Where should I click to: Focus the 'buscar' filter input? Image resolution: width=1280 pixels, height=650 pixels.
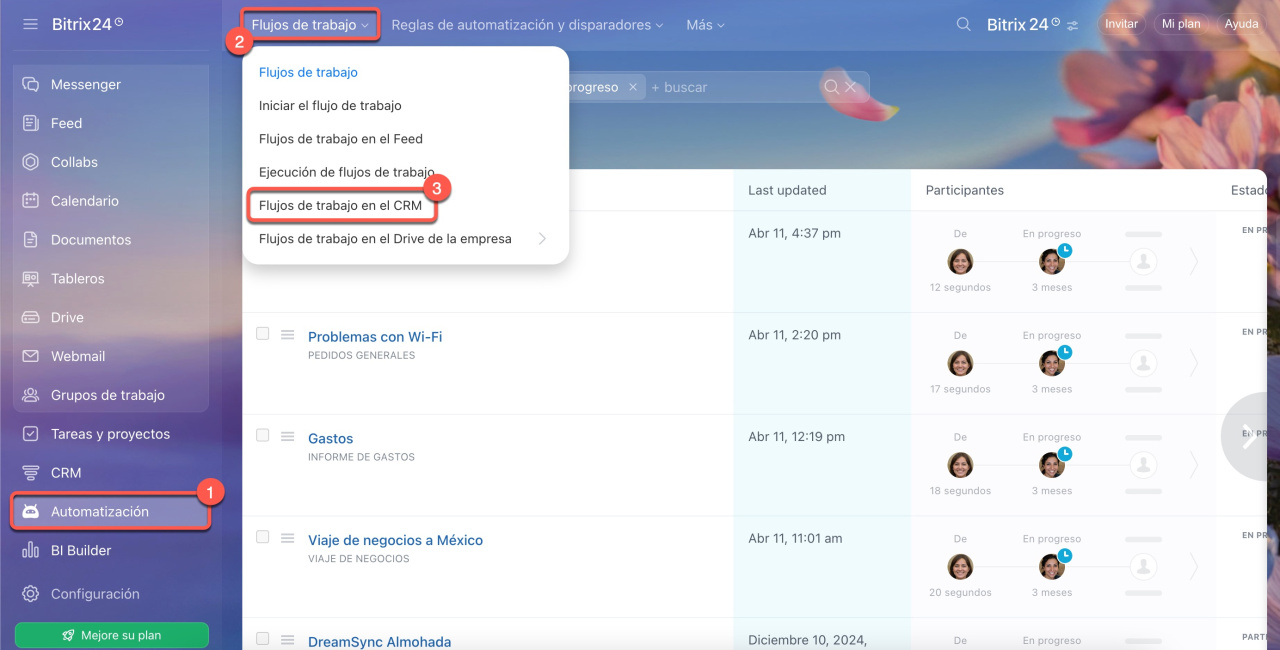click(x=733, y=87)
